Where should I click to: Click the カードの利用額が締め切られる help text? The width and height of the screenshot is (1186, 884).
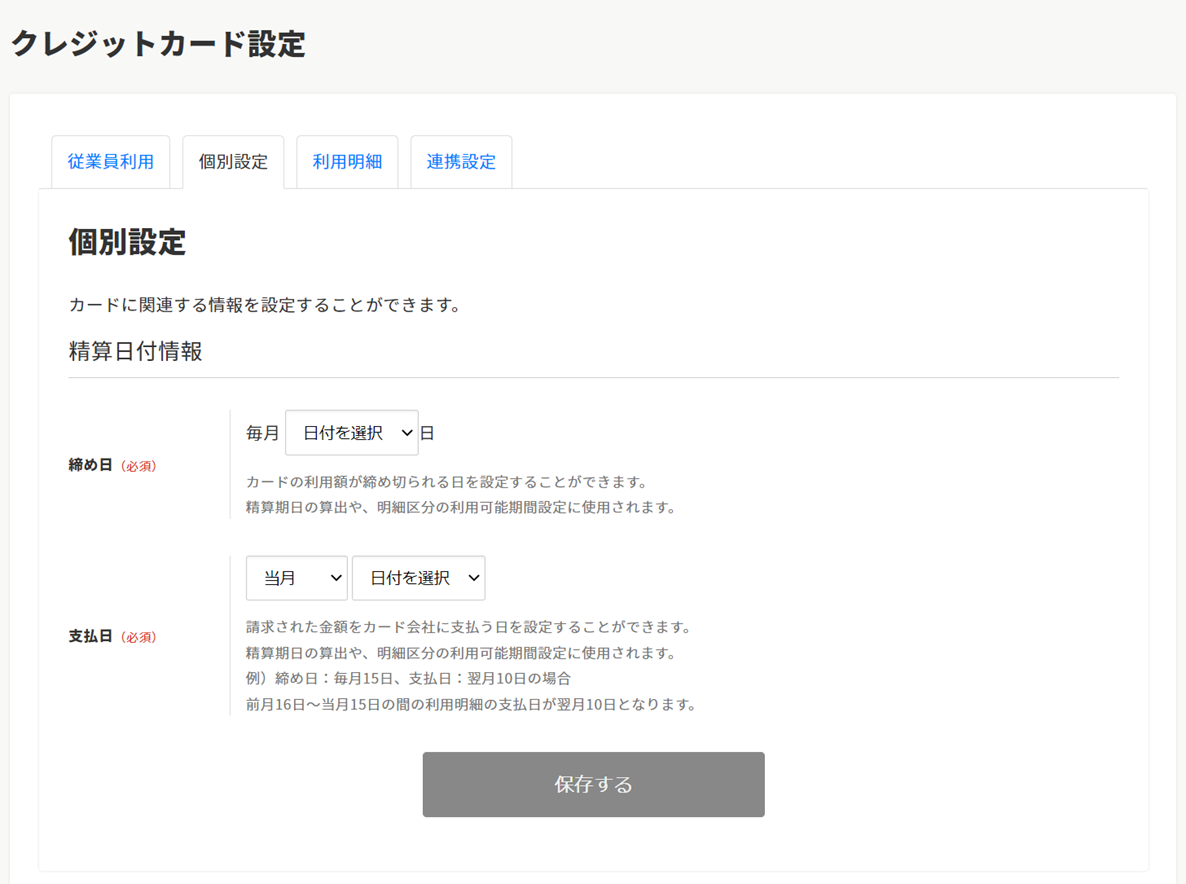[447, 482]
